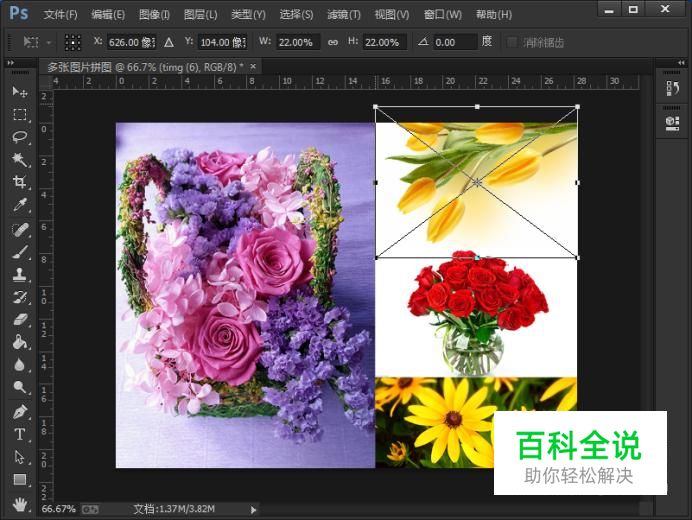This screenshot has height=520, width=692.
Task: Click the Y position input field
Action: [x=222, y=42]
